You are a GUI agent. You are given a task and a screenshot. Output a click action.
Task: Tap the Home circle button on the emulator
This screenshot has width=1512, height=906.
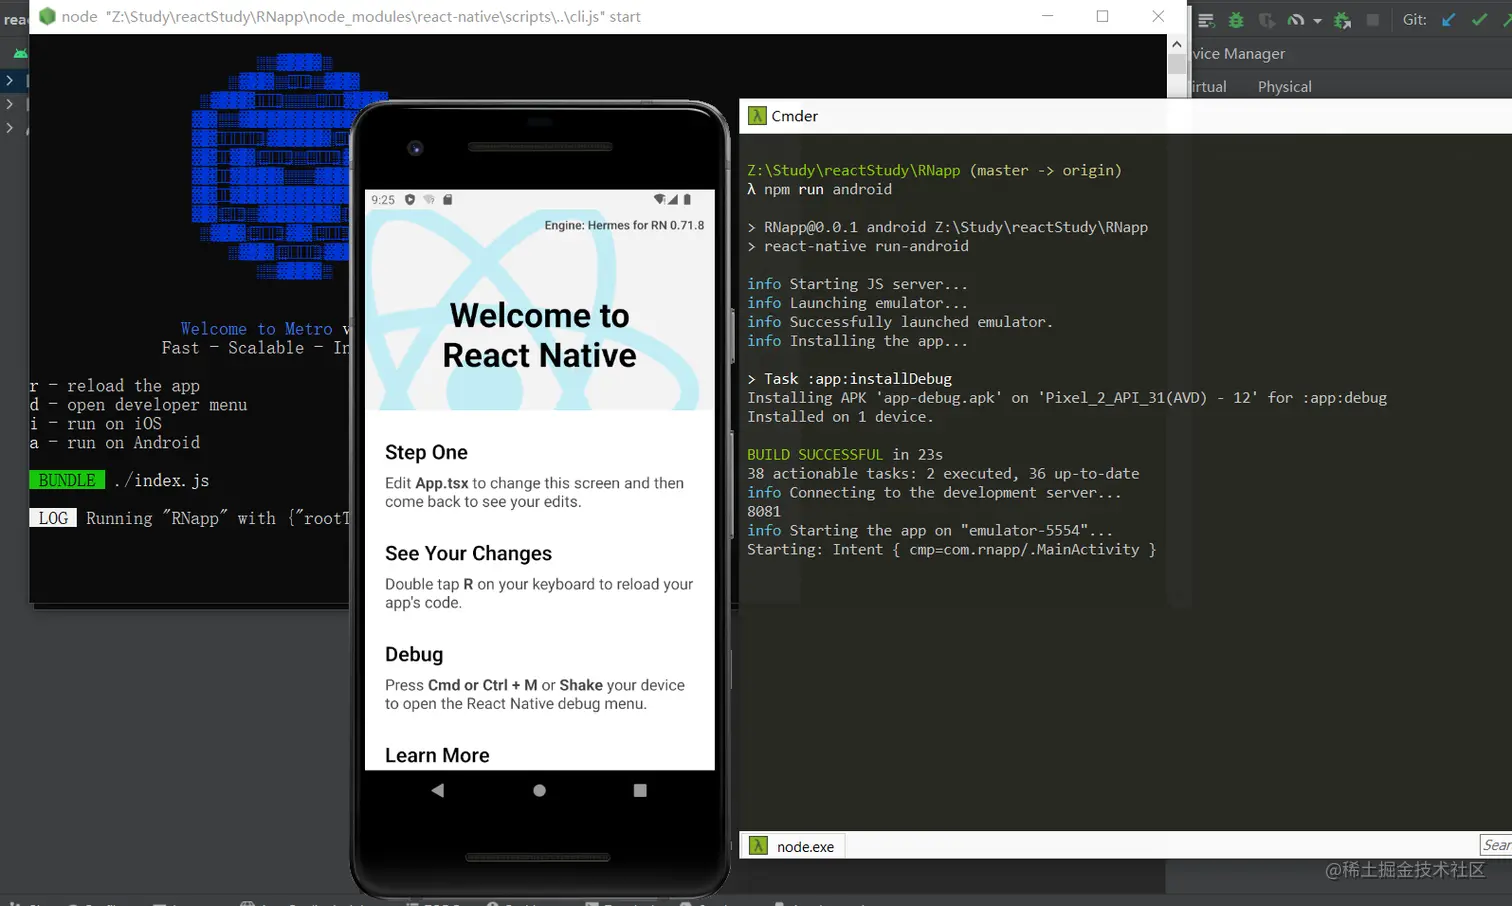[540, 790]
